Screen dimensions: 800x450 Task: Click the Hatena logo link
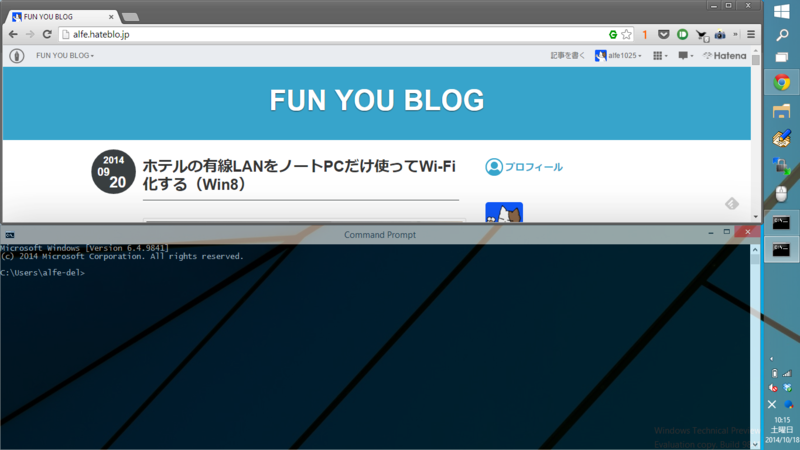tap(724, 56)
